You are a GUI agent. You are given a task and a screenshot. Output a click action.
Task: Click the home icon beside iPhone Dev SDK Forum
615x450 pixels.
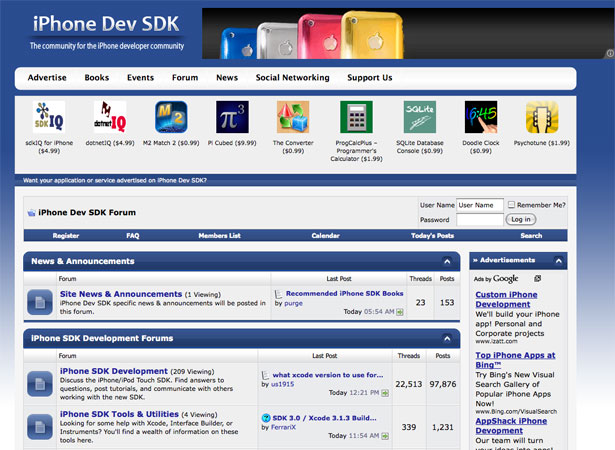coord(31,213)
